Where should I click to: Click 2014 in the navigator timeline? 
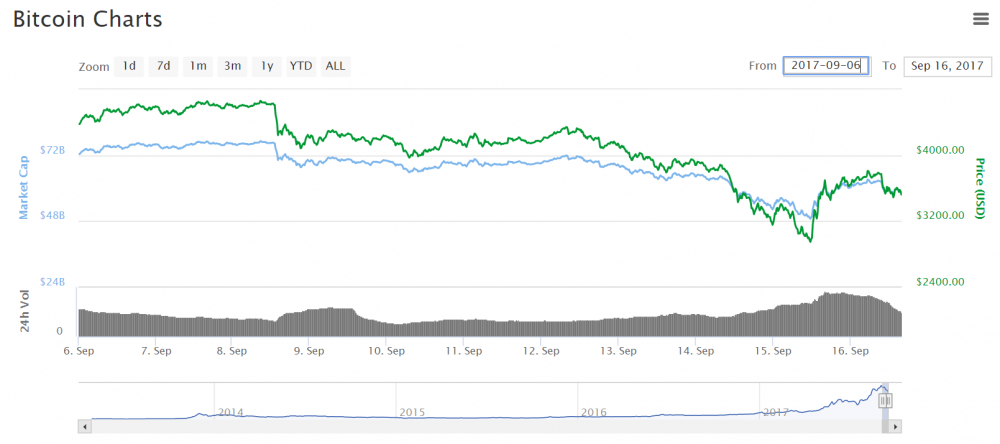[231, 412]
